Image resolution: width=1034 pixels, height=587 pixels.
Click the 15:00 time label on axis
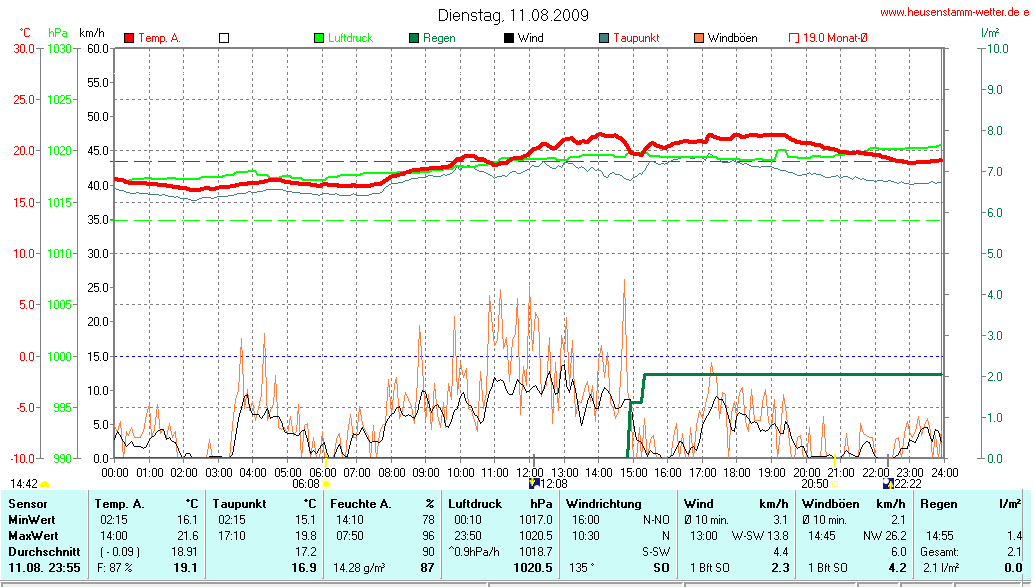pos(633,471)
